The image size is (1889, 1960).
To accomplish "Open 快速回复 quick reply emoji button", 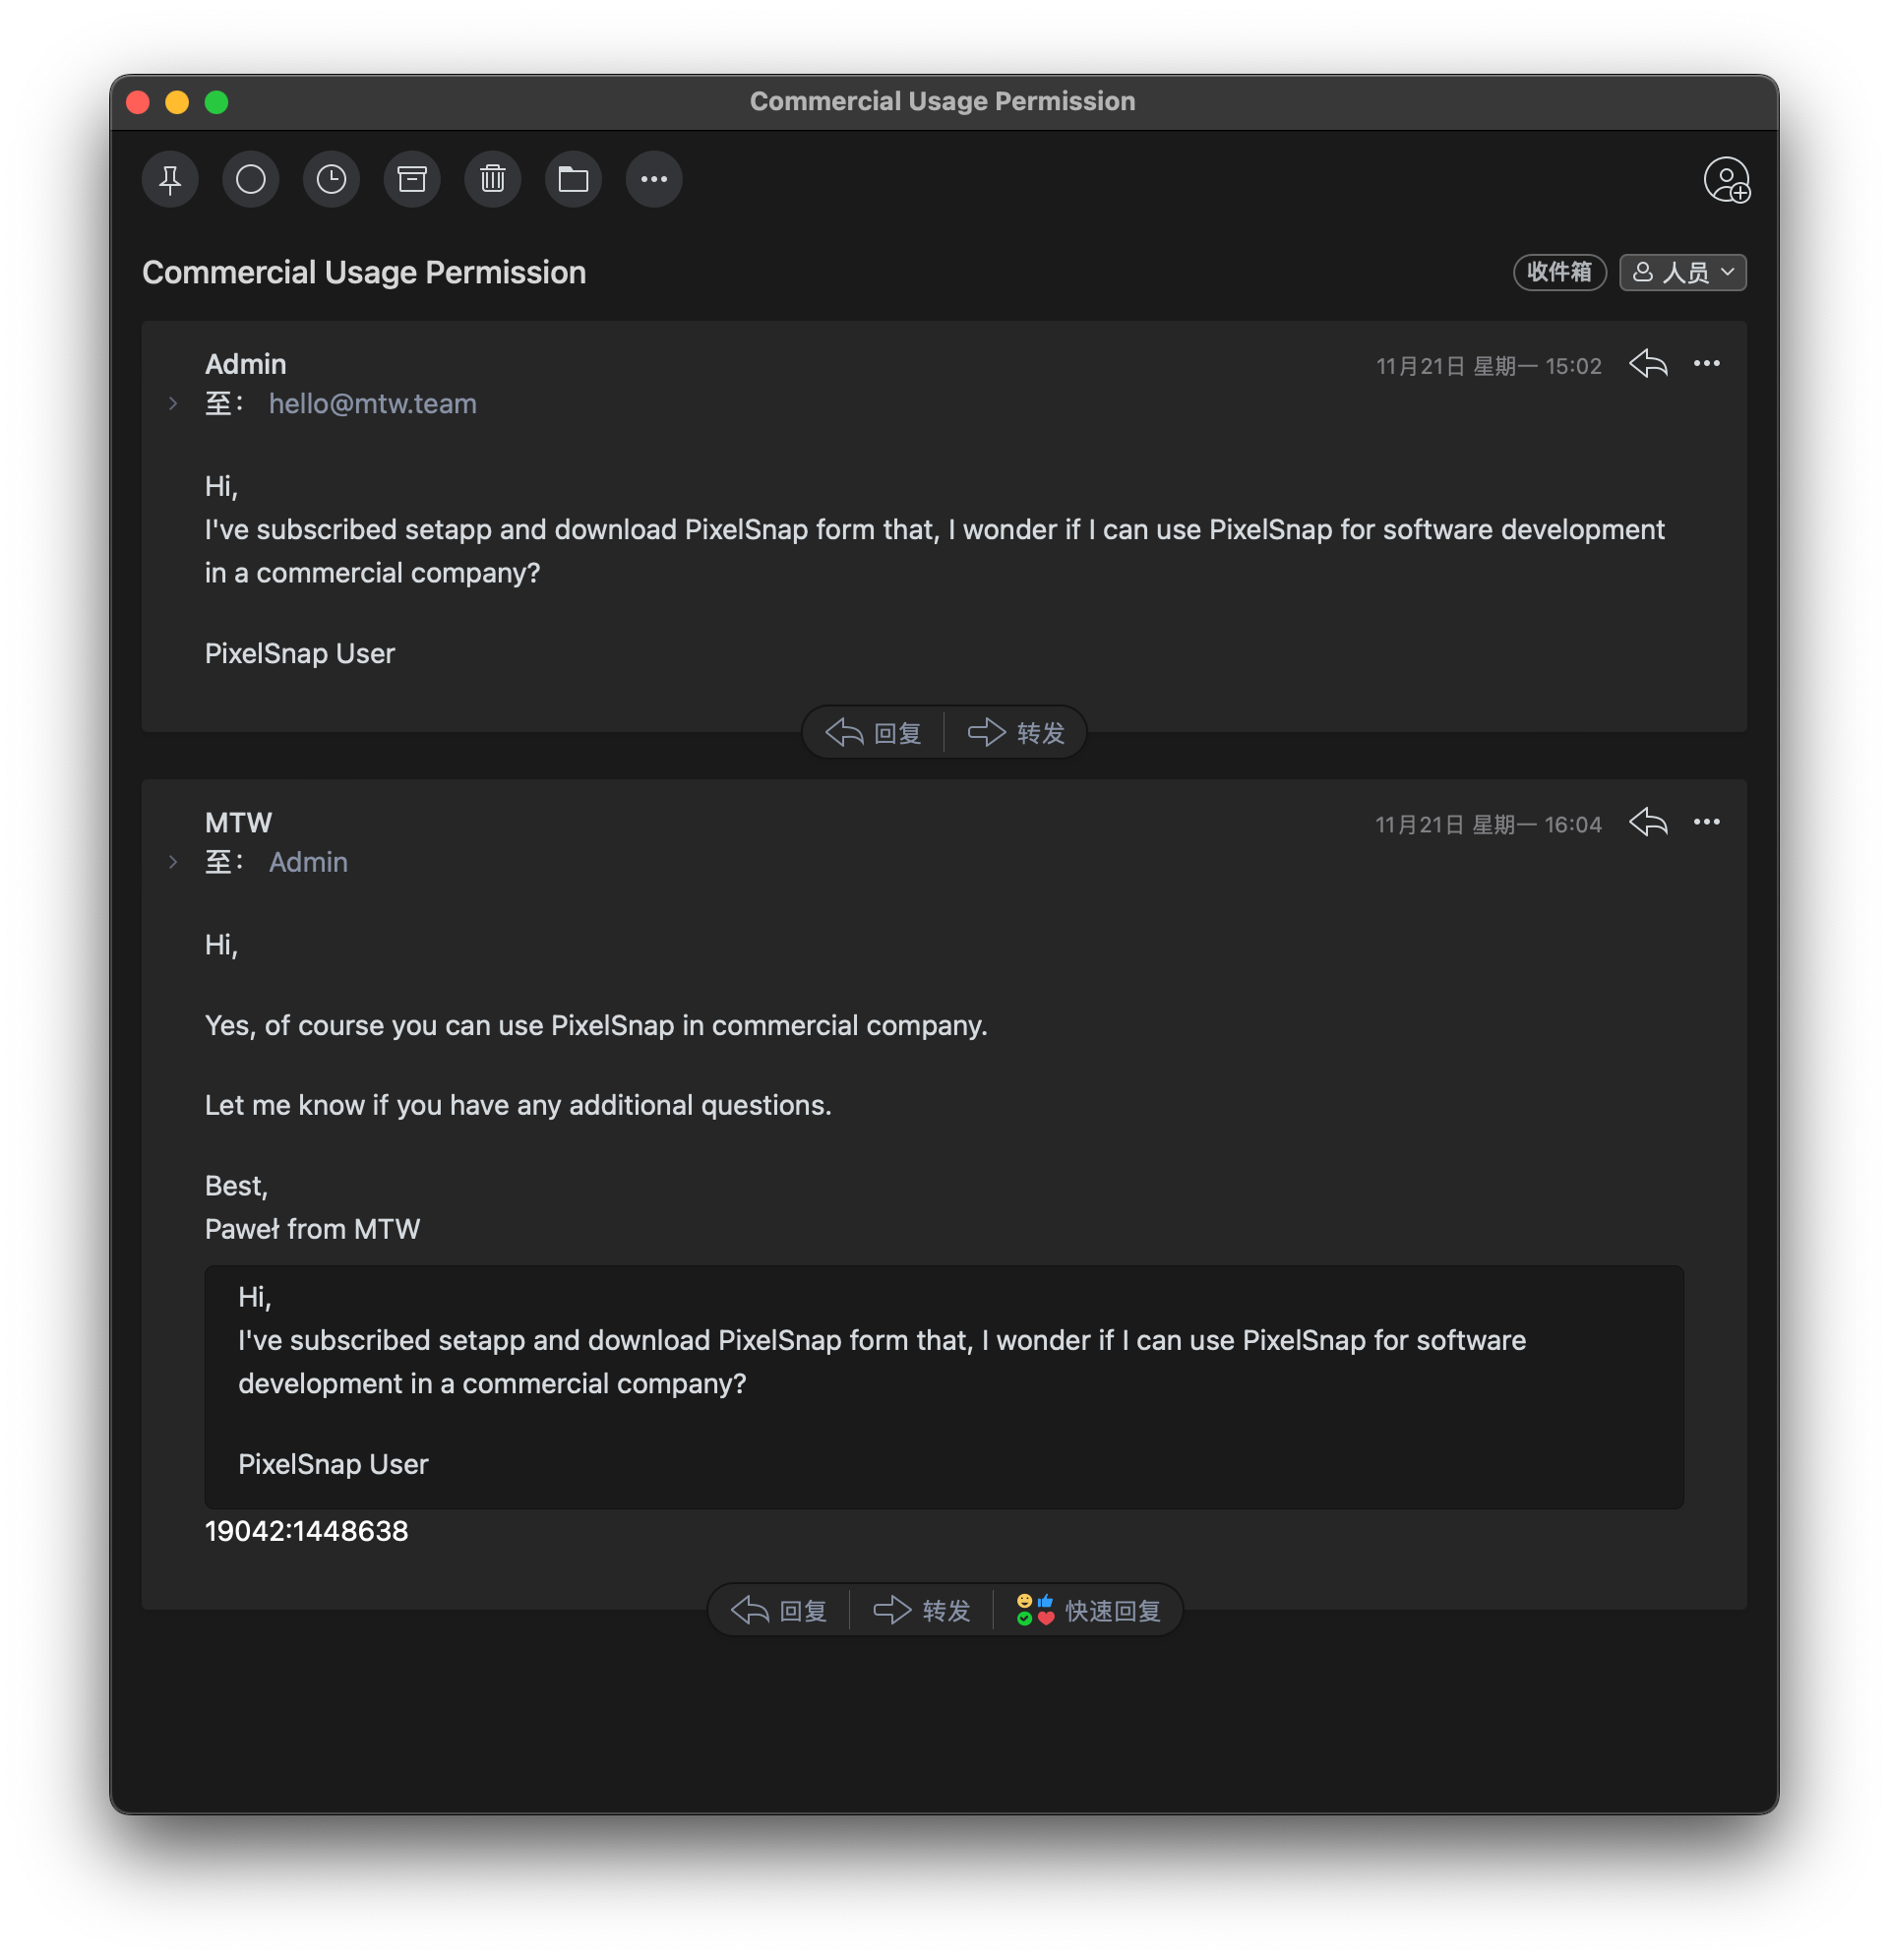I will 1088,1611.
